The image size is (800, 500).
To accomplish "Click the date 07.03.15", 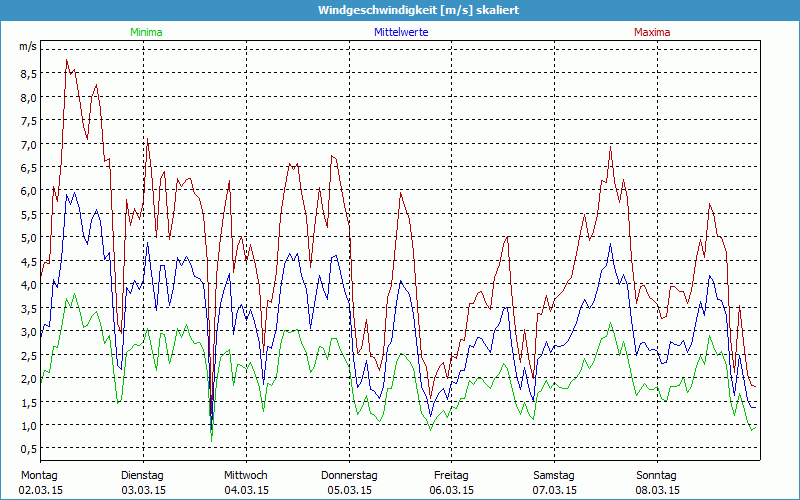I will click(x=555, y=490).
